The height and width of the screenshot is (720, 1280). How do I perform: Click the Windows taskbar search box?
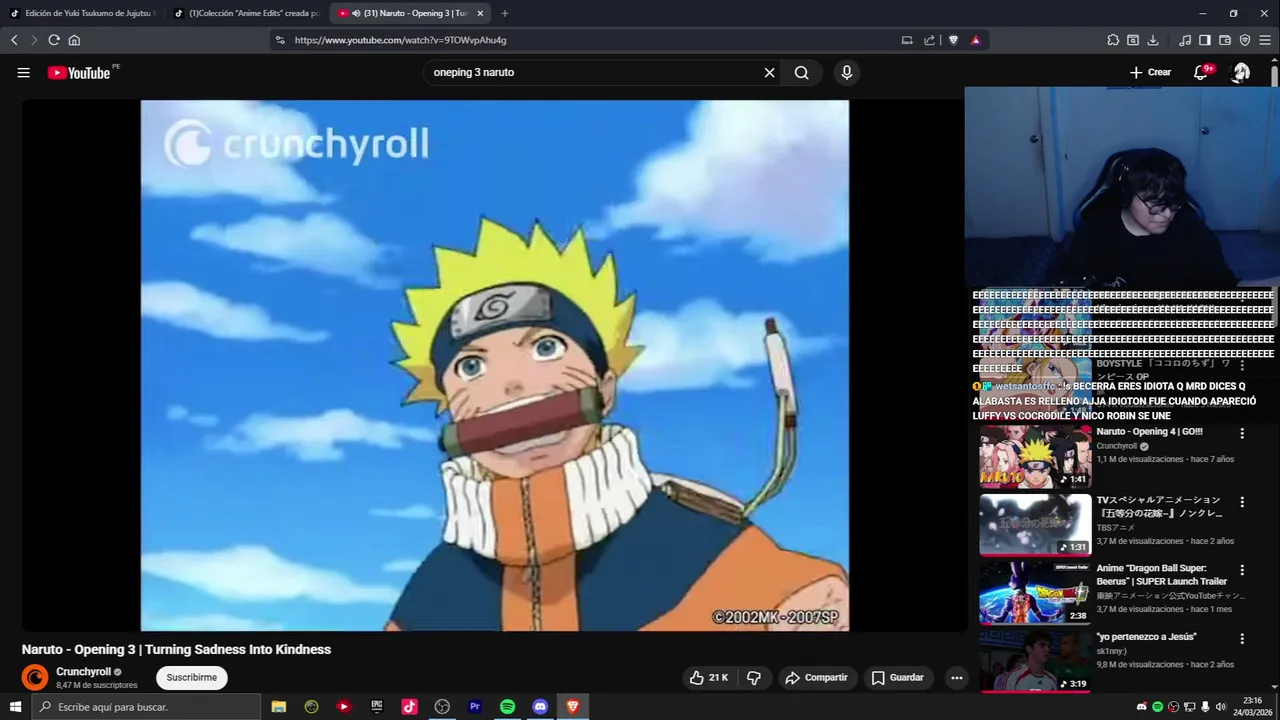point(146,707)
